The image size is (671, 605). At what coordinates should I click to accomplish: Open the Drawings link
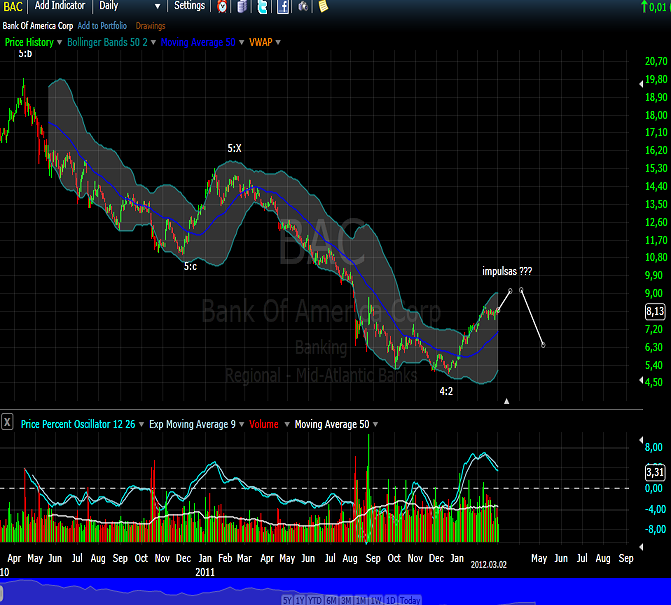(x=150, y=26)
